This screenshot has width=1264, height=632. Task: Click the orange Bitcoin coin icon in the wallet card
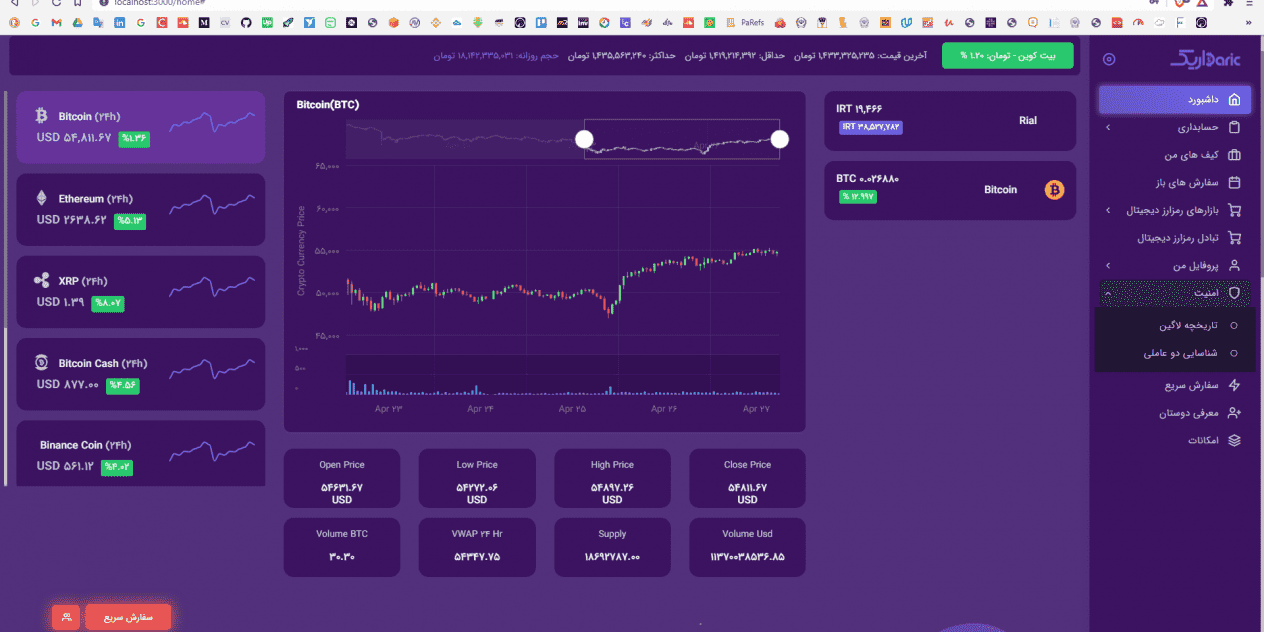point(1054,190)
